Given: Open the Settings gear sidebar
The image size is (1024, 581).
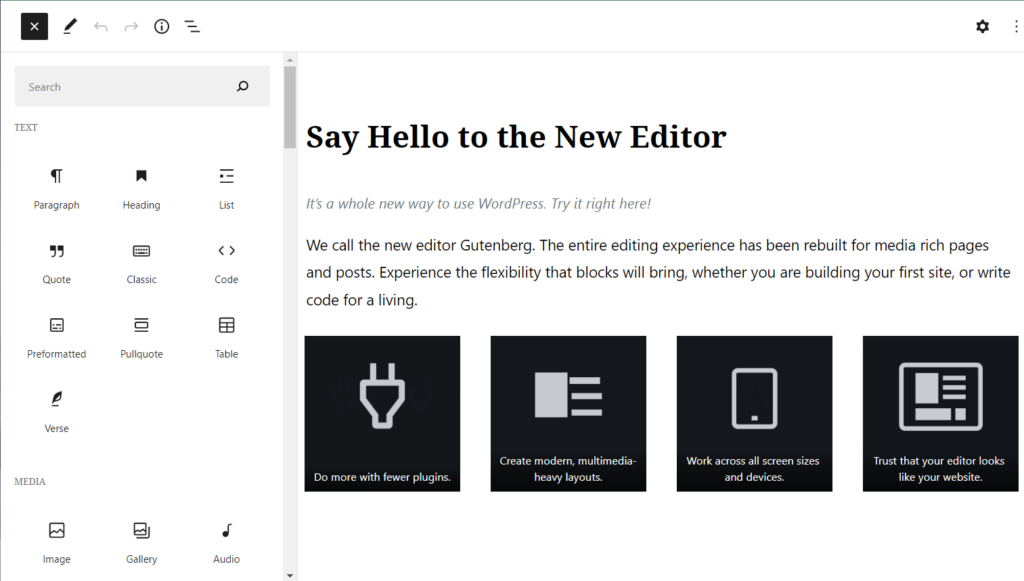Looking at the screenshot, I should pos(982,26).
